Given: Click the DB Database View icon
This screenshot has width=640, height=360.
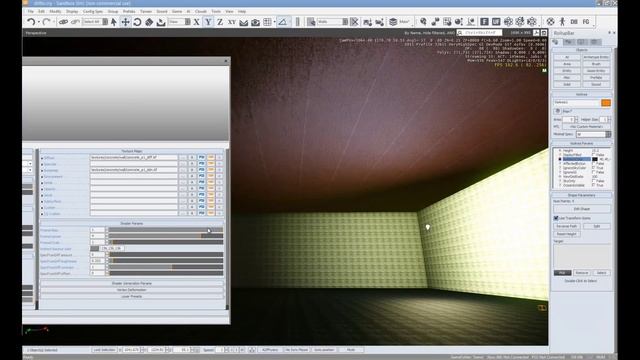Looking at the screenshot, I should click(x=574, y=22).
